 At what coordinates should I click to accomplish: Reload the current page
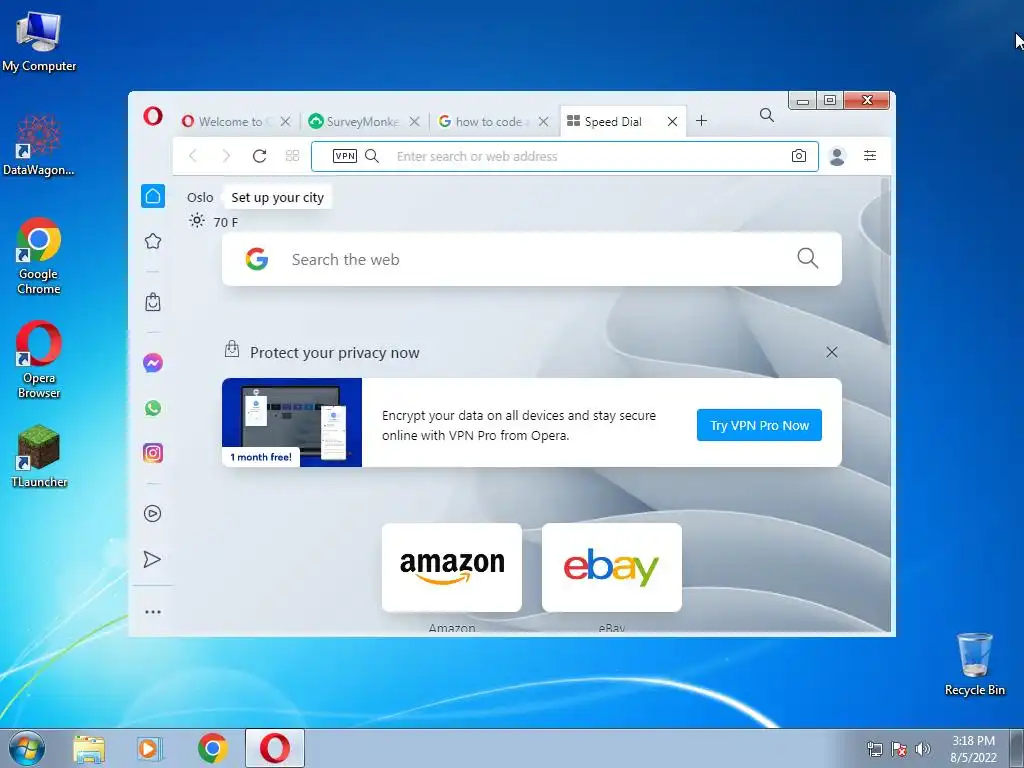click(259, 156)
